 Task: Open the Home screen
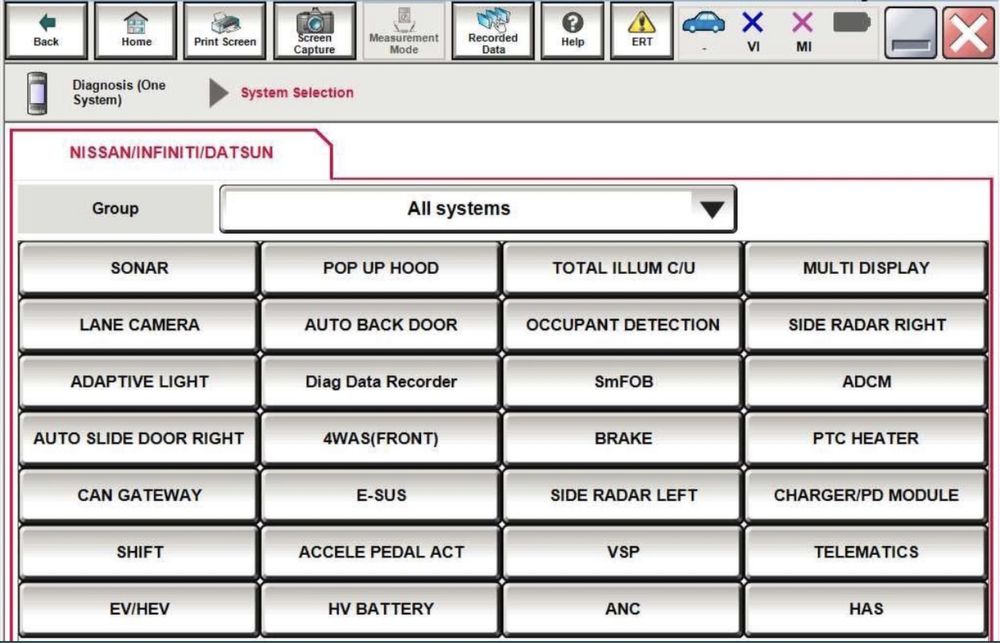[136, 31]
